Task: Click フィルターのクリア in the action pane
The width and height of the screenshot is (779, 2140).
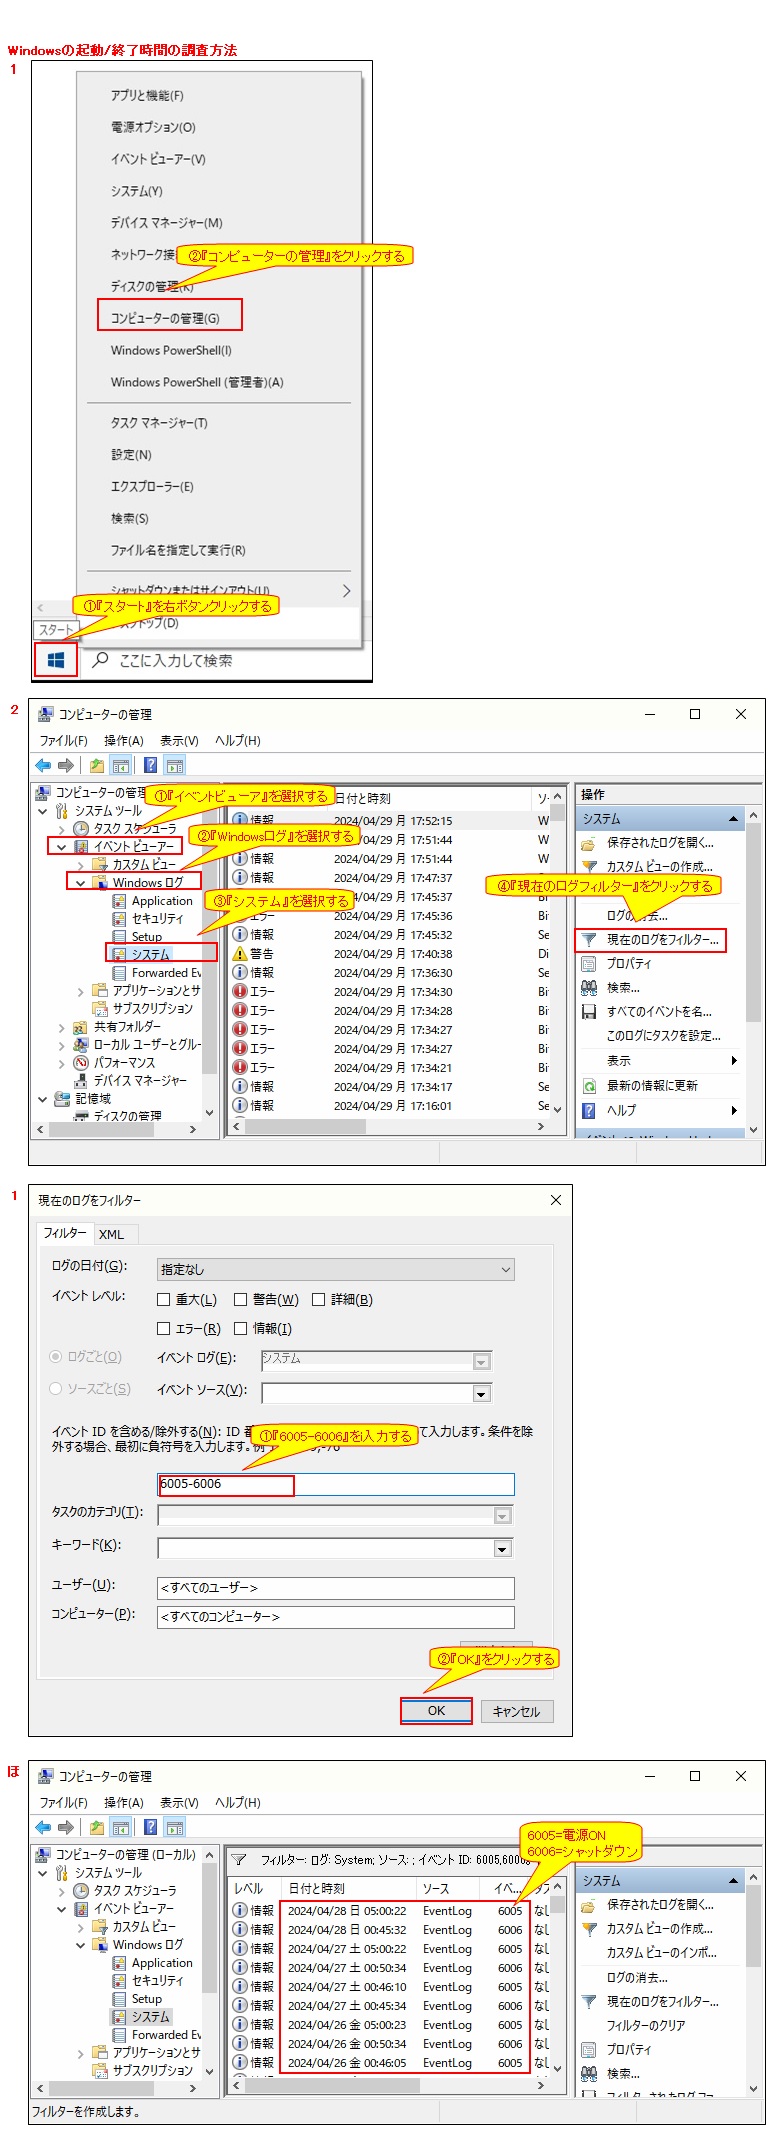Action: click(x=646, y=2025)
